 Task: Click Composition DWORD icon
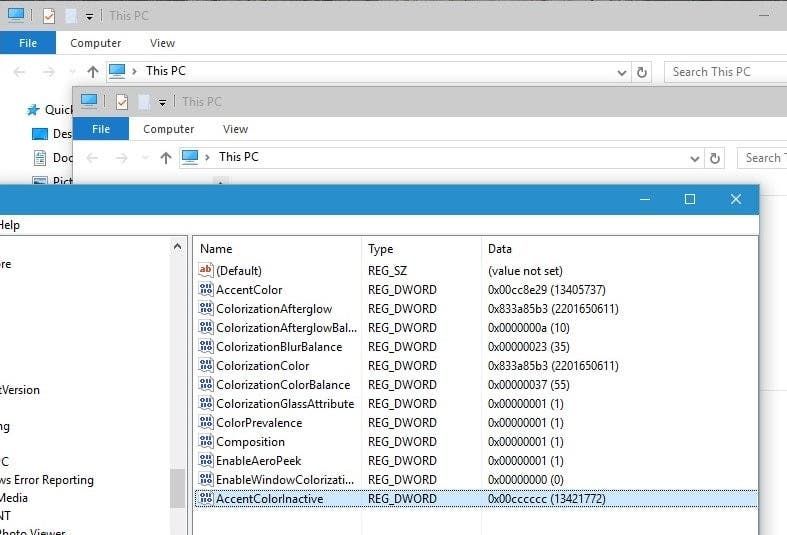click(206, 442)
